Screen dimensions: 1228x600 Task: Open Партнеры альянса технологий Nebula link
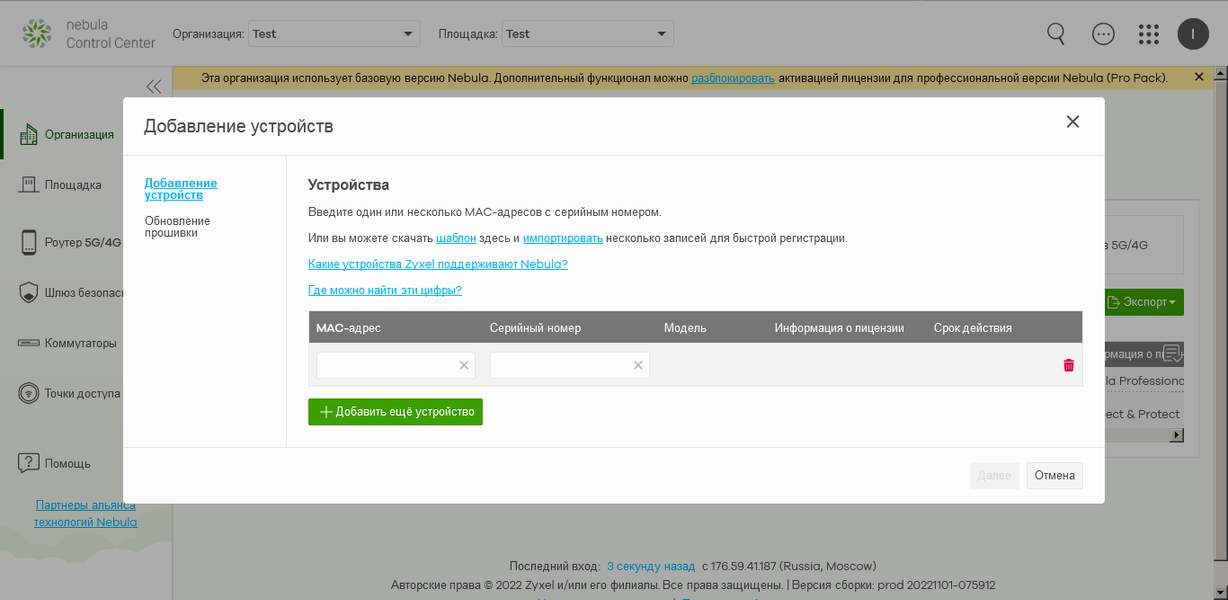86,513
